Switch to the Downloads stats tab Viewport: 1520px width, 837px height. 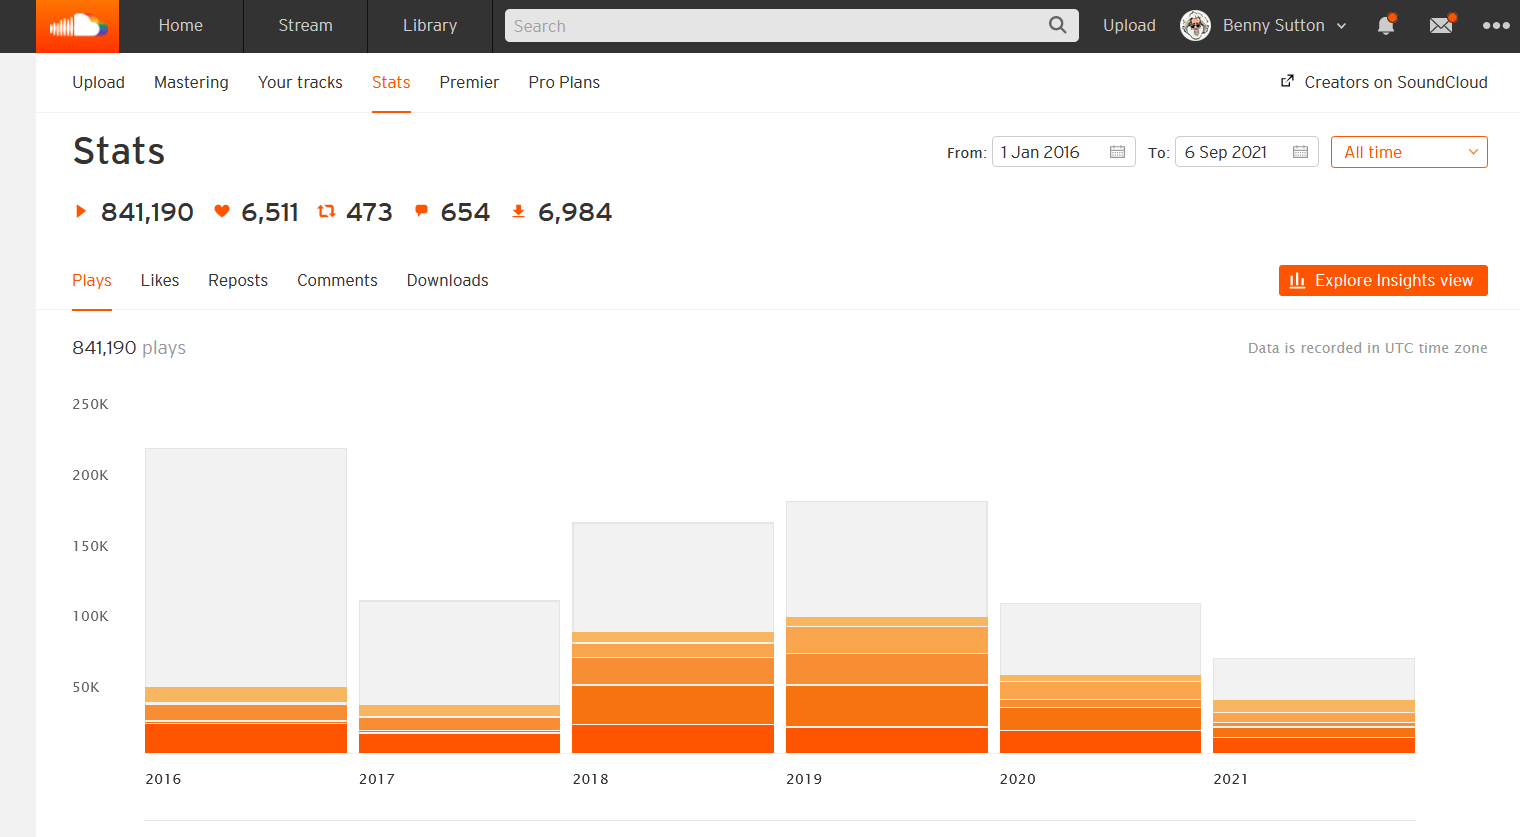(x=447, y=280)
